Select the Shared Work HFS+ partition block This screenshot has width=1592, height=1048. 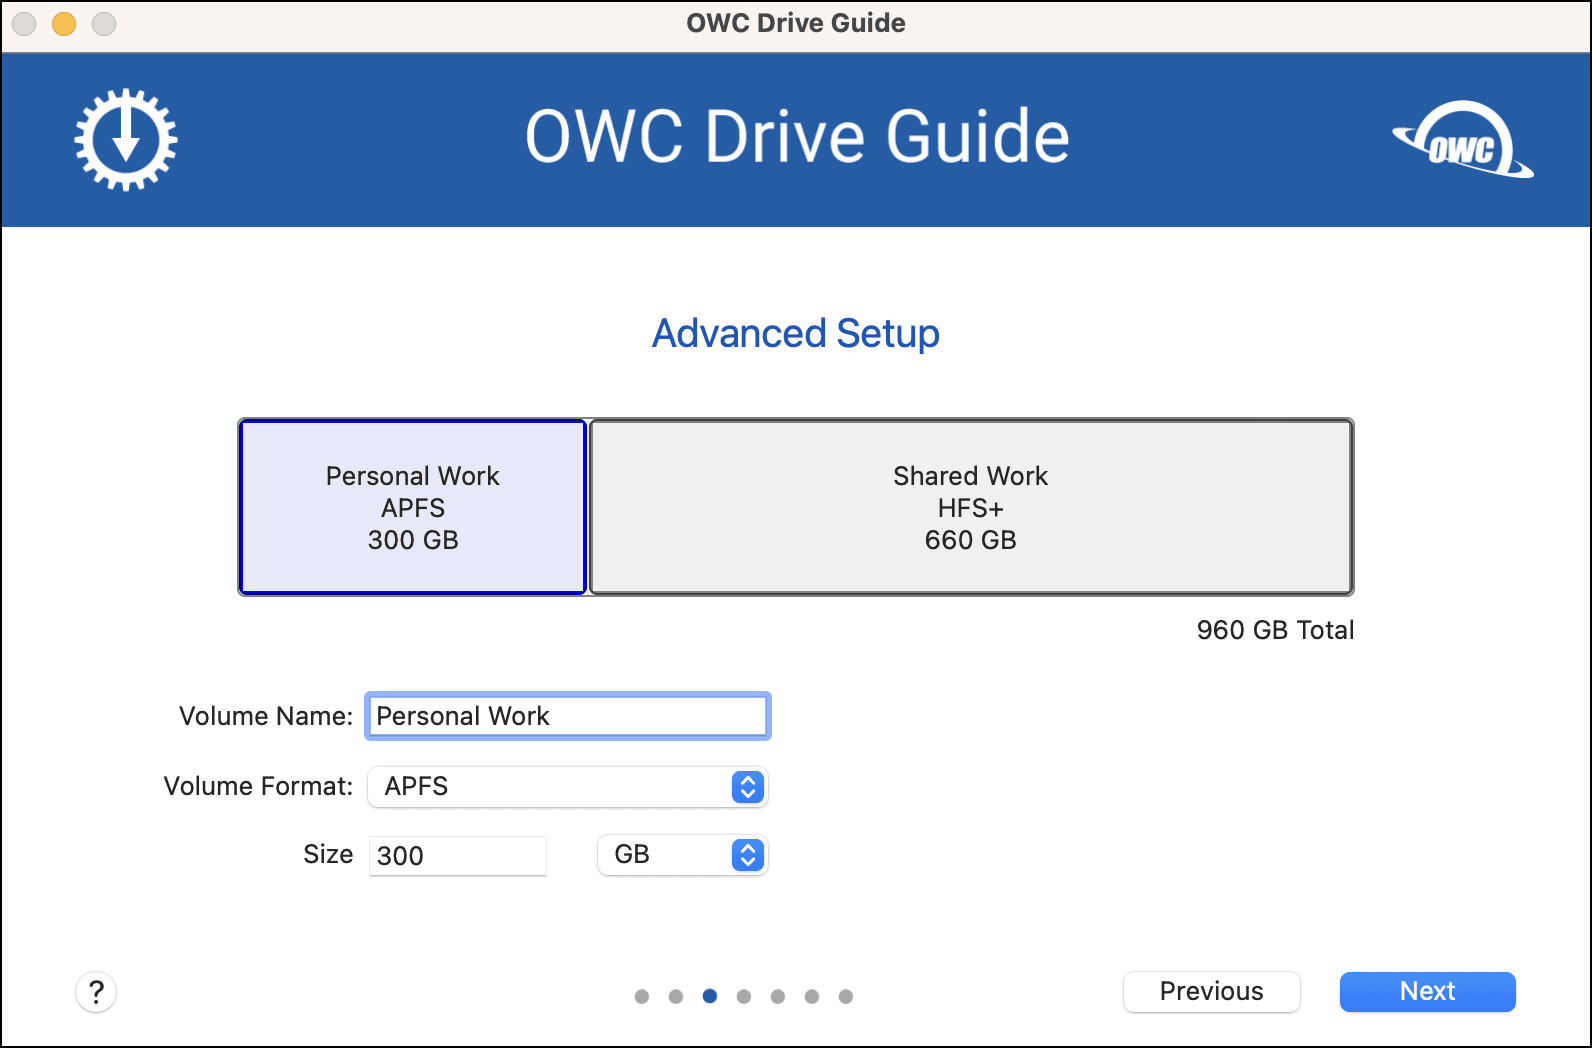(x=971, y=507)
